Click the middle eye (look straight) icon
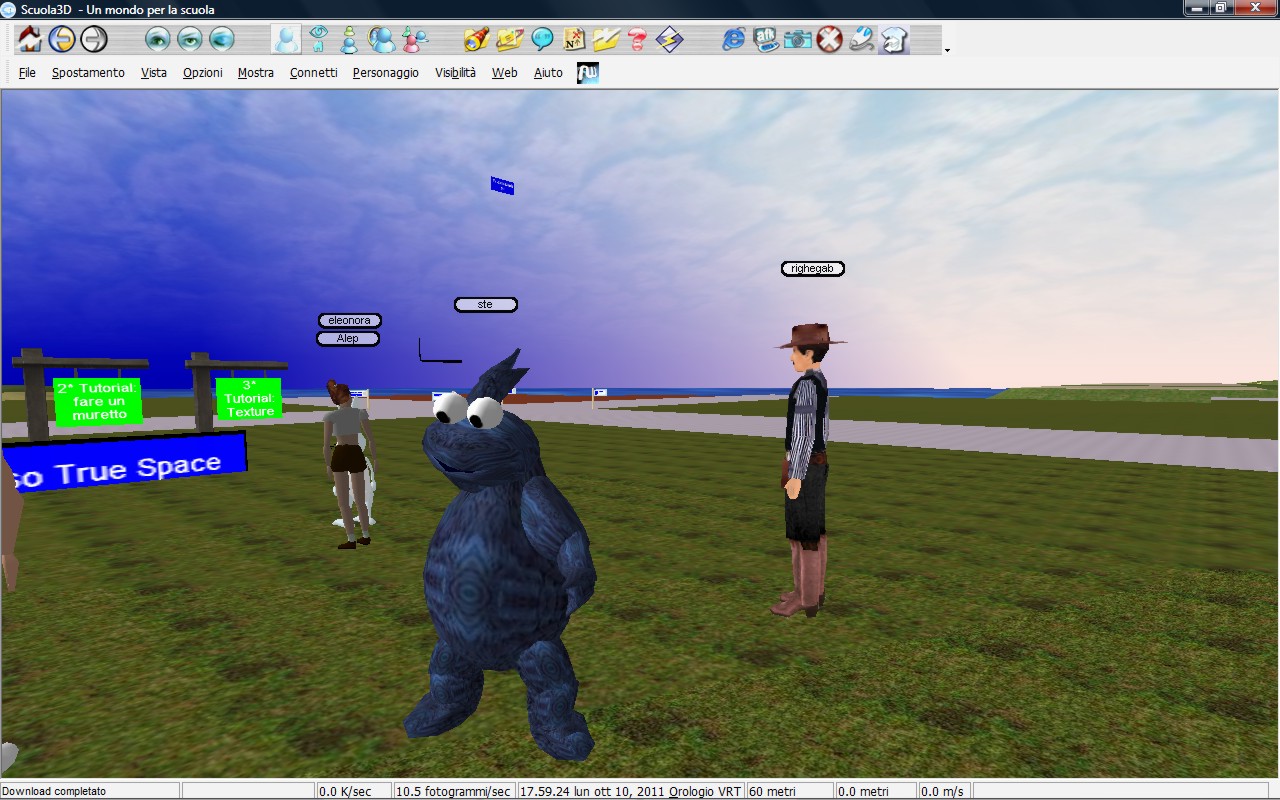Screen dimensions: 1280x800 point(190,39)
